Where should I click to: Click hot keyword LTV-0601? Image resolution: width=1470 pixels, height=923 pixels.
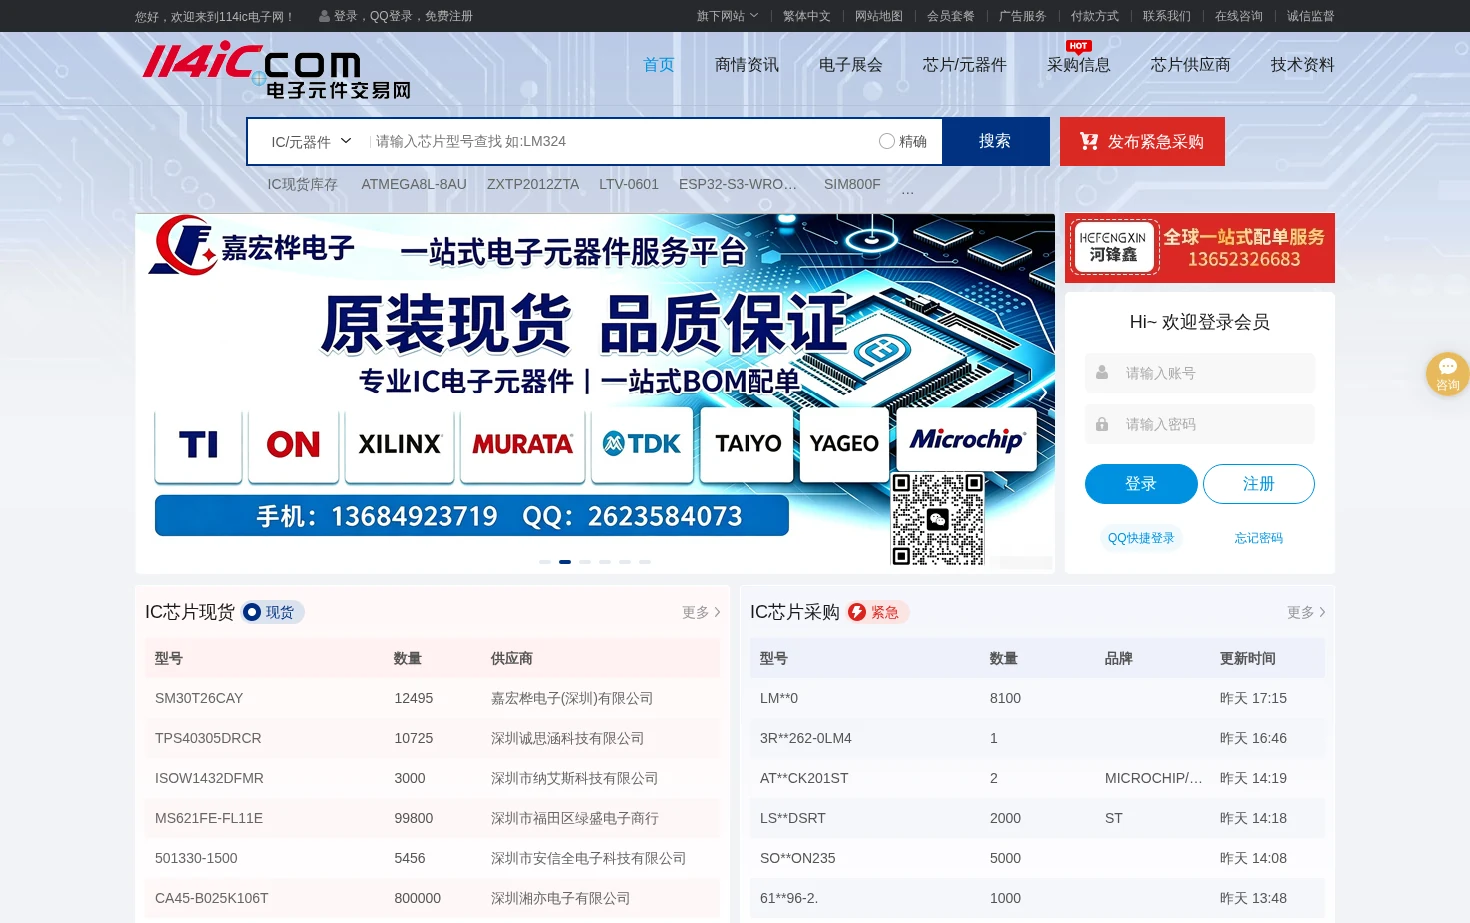pos(629,184)
